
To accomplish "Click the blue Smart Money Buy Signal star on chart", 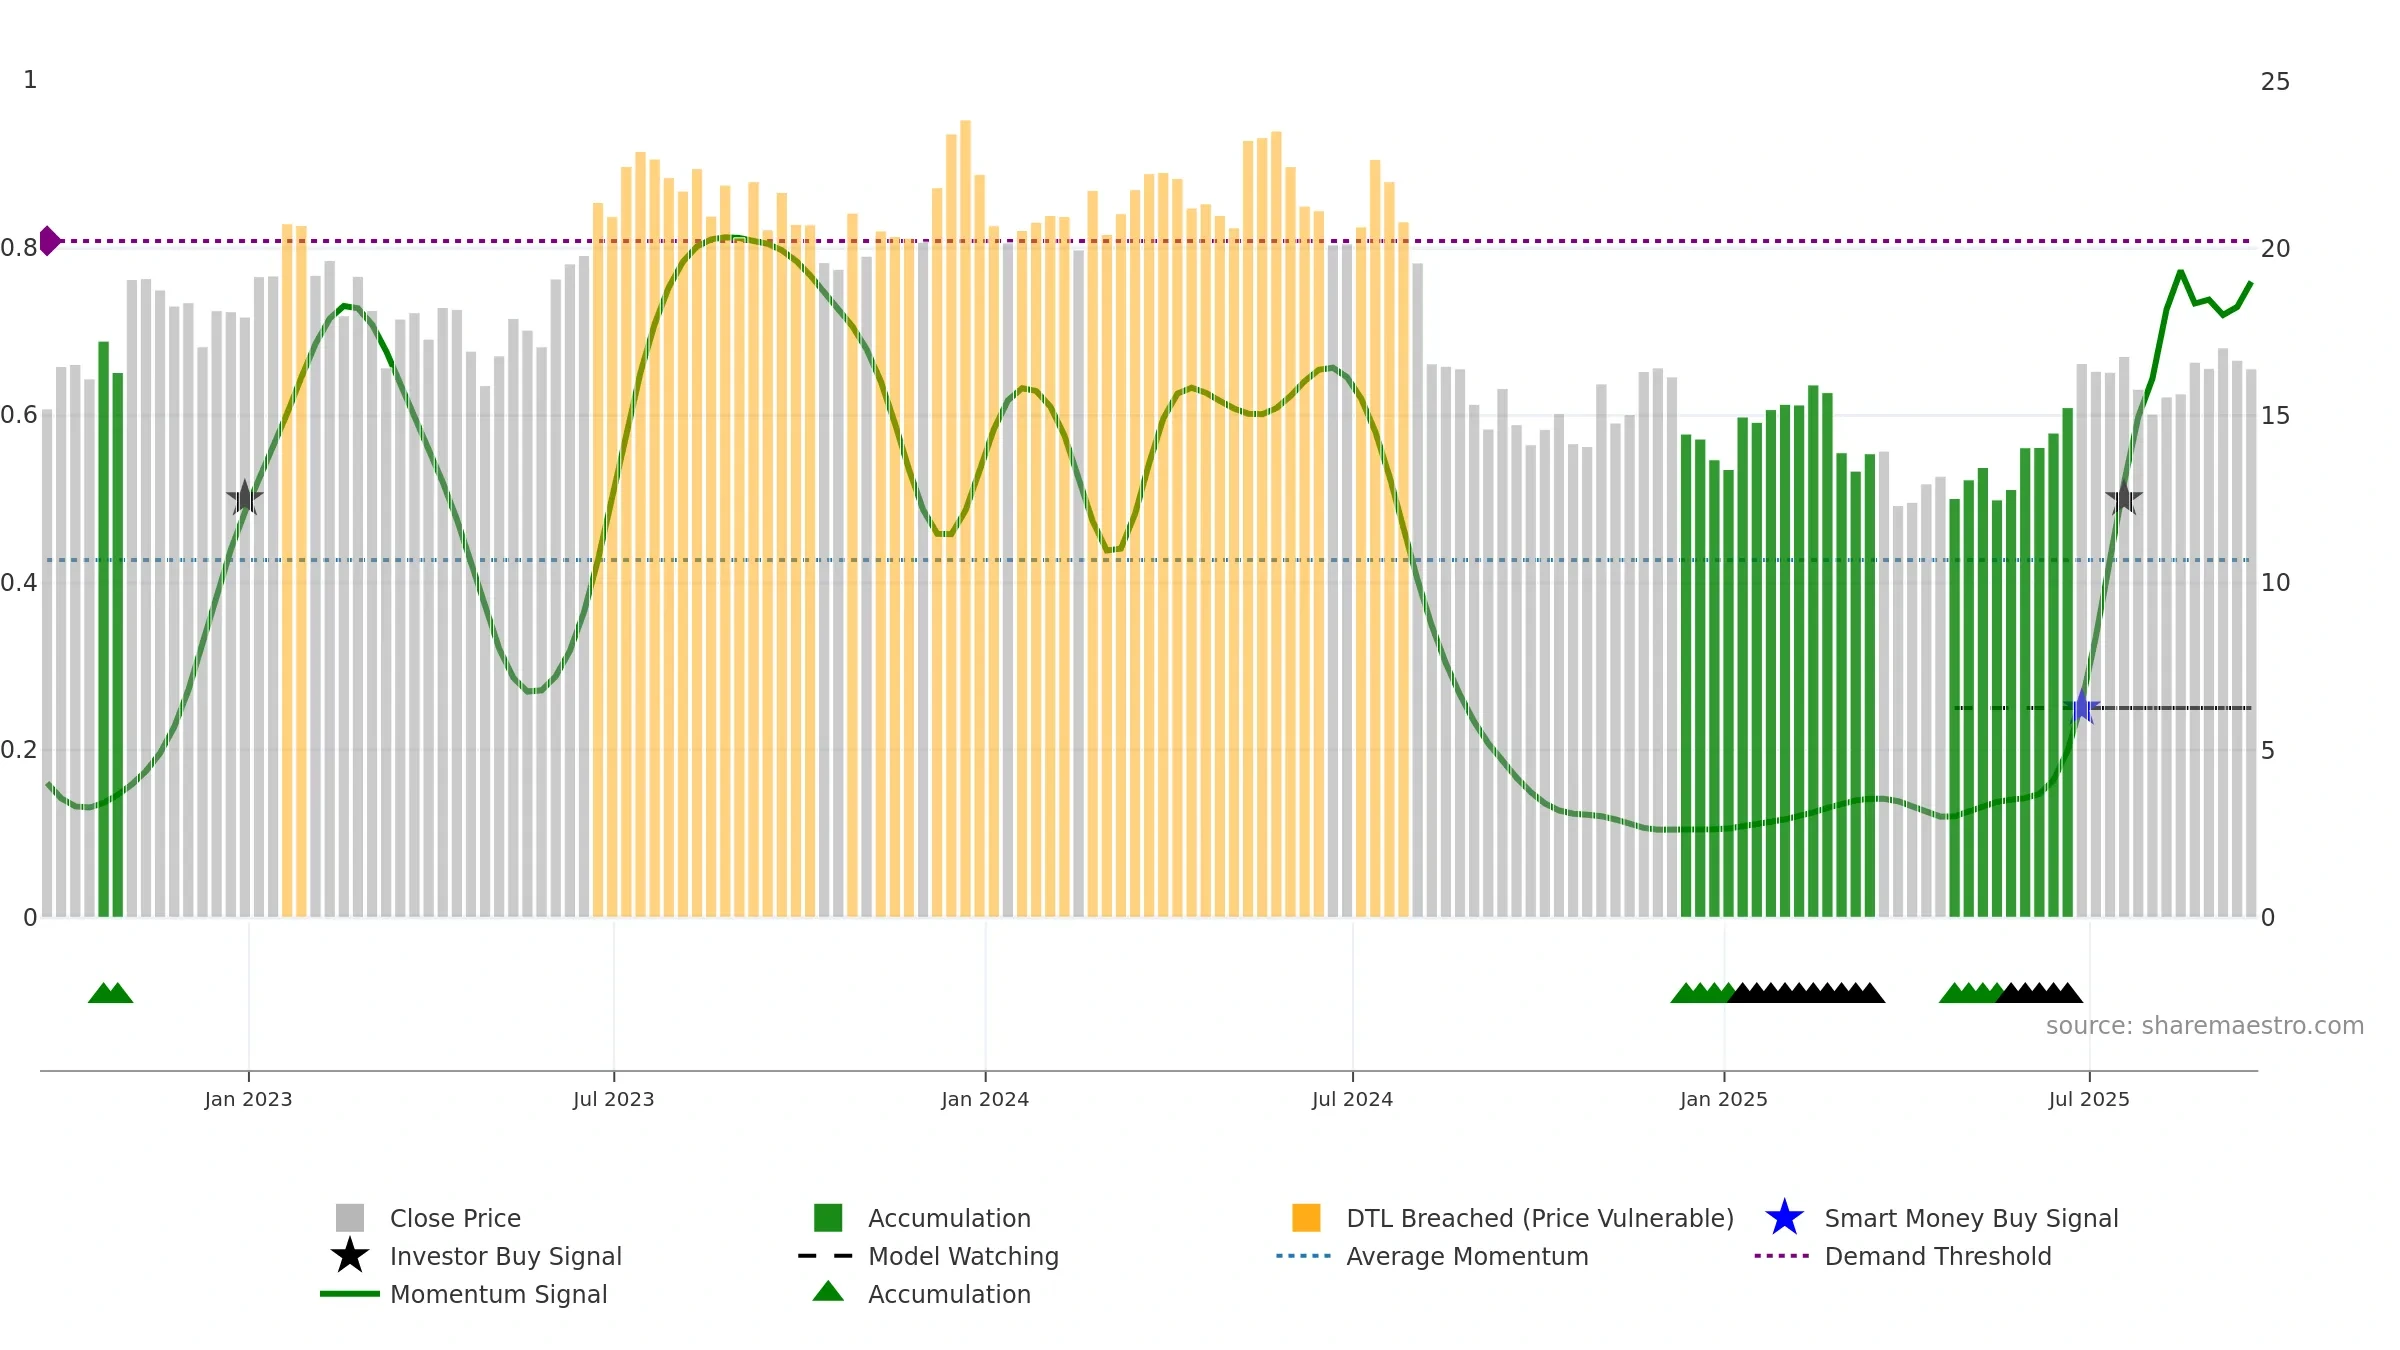I will [2082, 708].
